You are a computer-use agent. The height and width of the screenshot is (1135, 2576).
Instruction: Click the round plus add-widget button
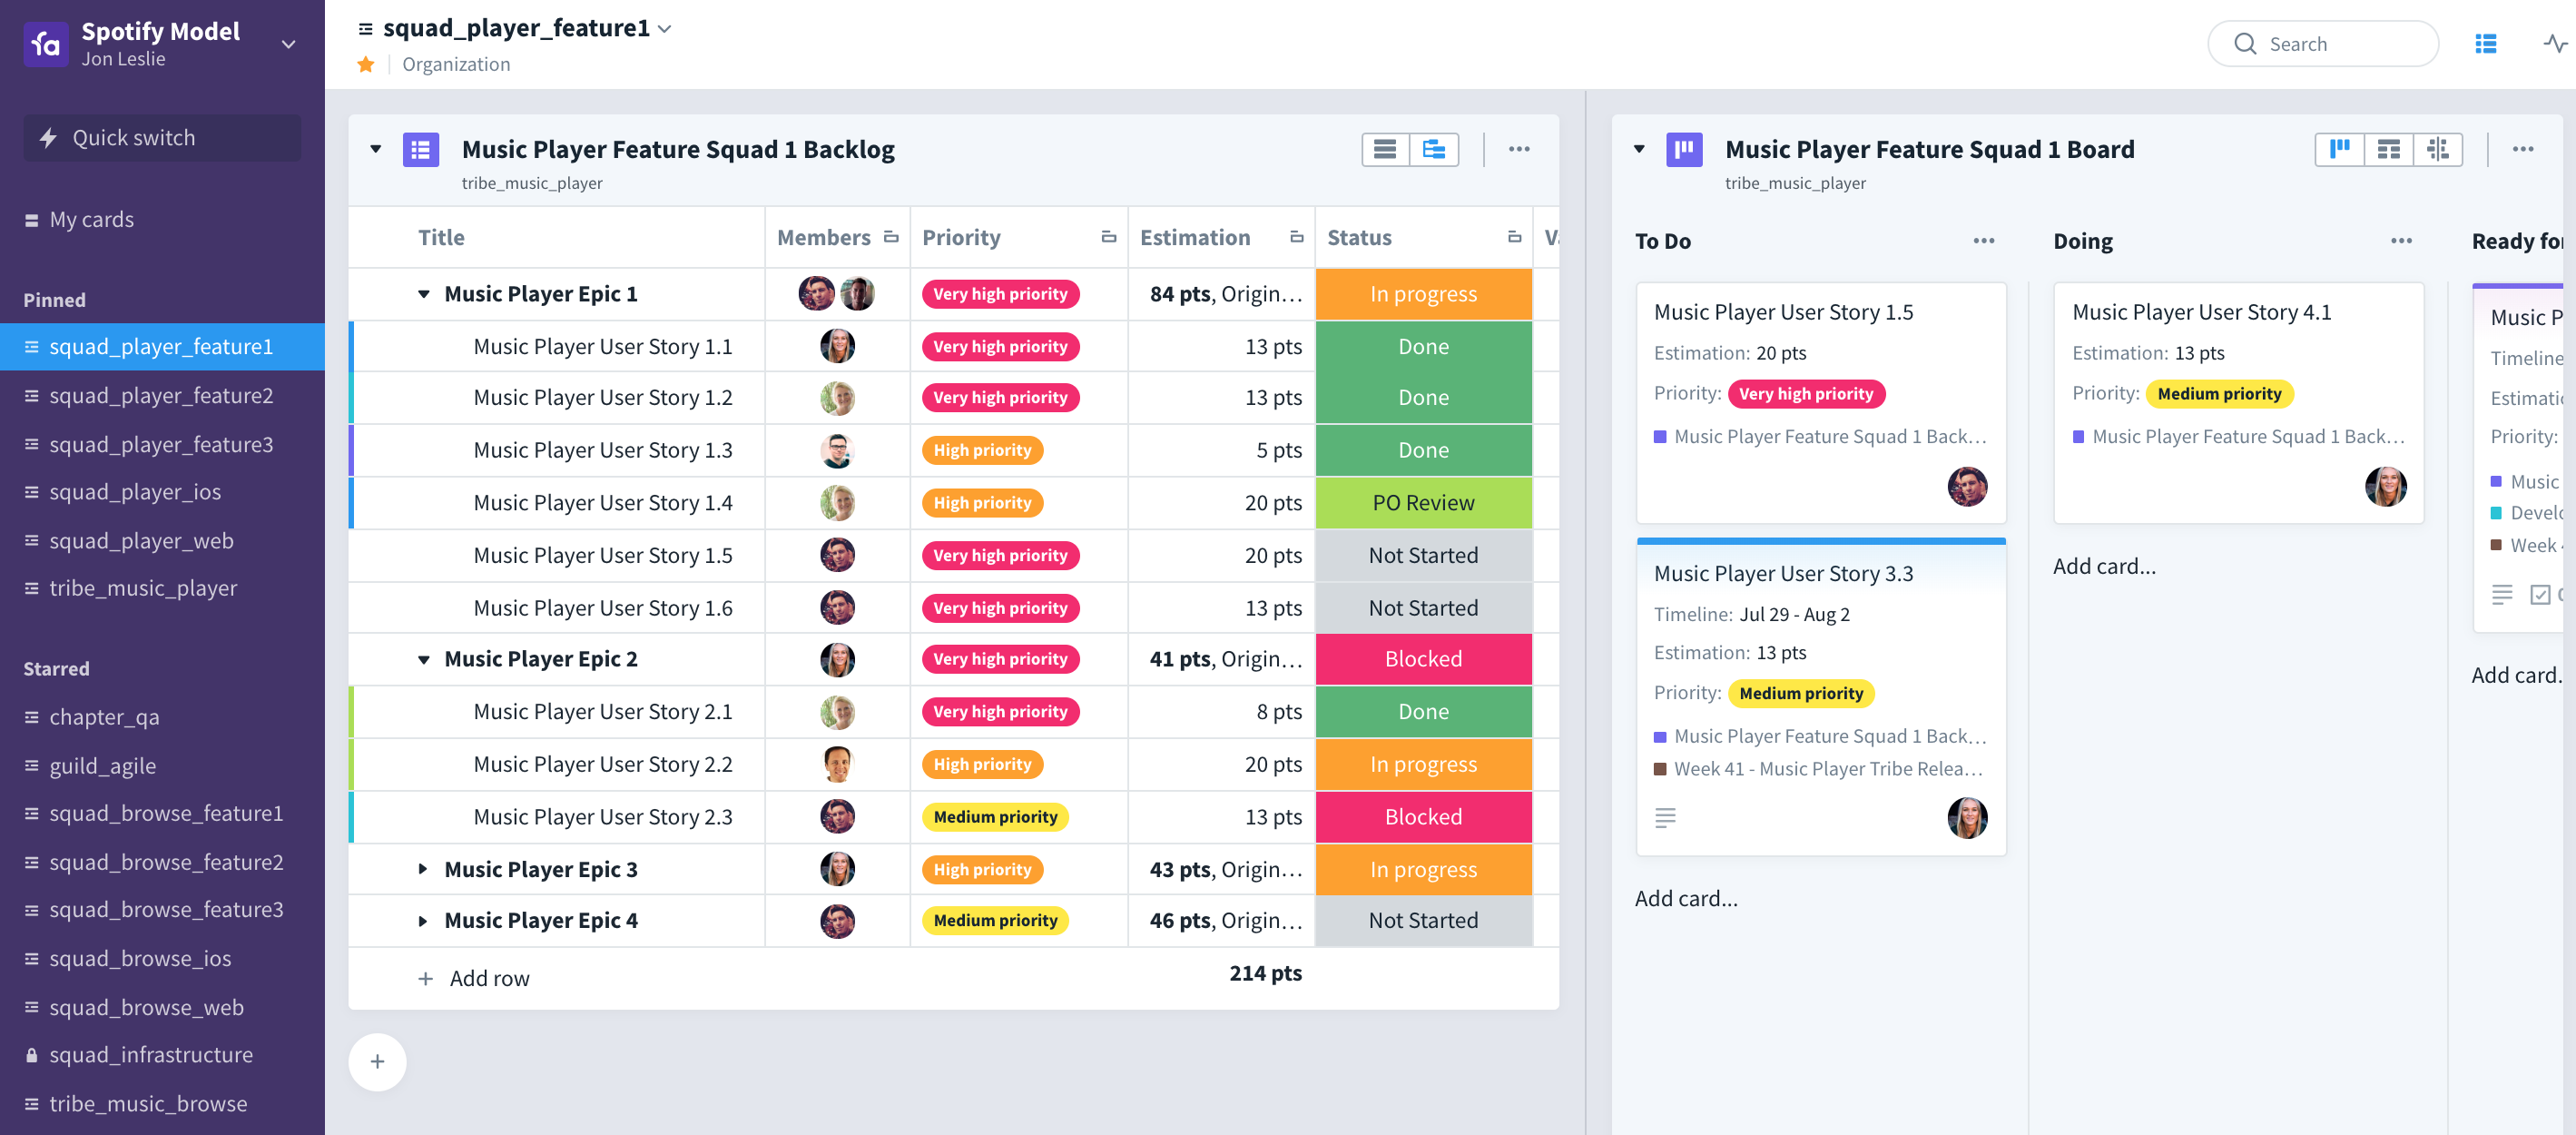tap(377, 1061)
